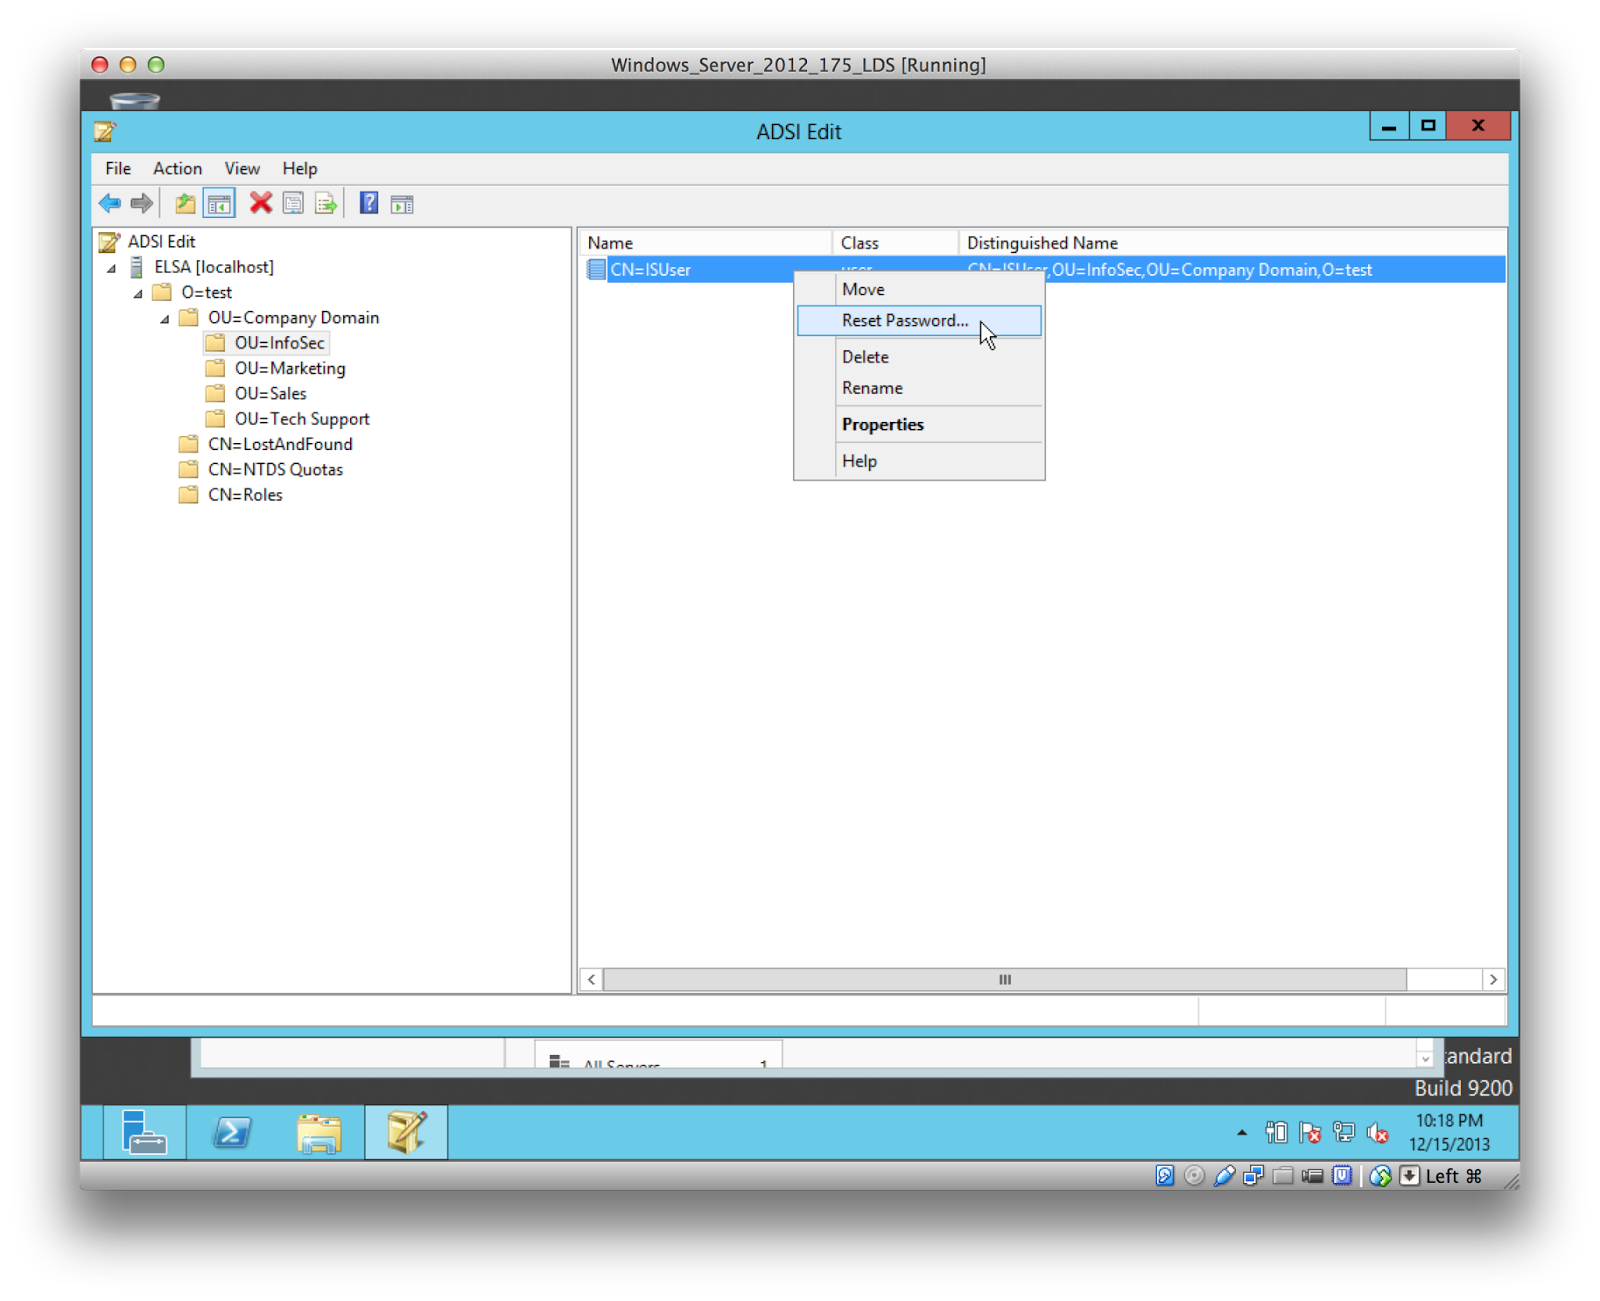Collapse the O=test tree node
The image size is (1600, 1301).
click(138, 293)
